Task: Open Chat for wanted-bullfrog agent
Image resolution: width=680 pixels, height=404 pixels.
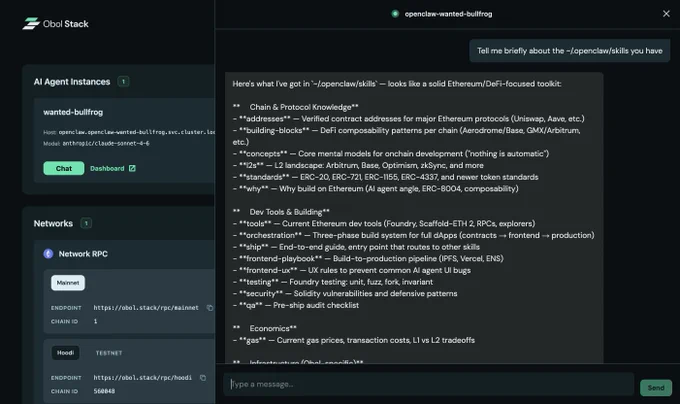Action: [64, 168]
